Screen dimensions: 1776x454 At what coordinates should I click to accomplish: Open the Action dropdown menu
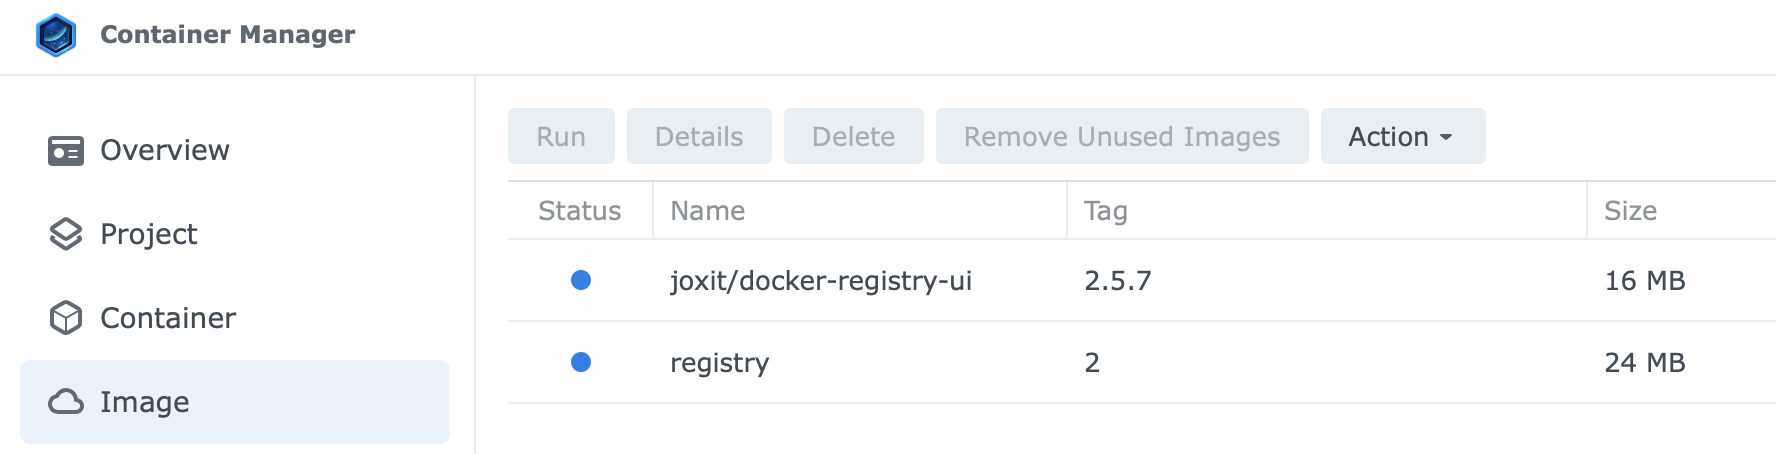[1403, 136]
